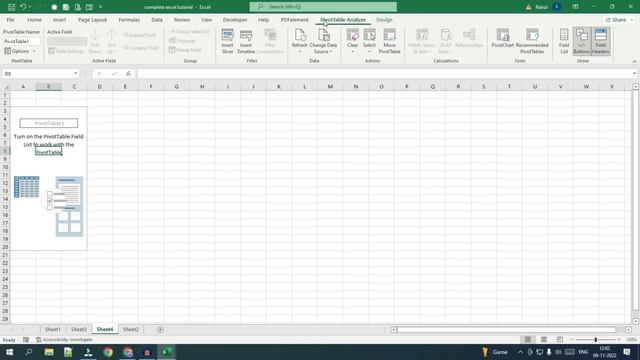Switch to Sheet3 tab
Image resolution: width=640 pixels, height=360 pixels.
tap(79, 329)
